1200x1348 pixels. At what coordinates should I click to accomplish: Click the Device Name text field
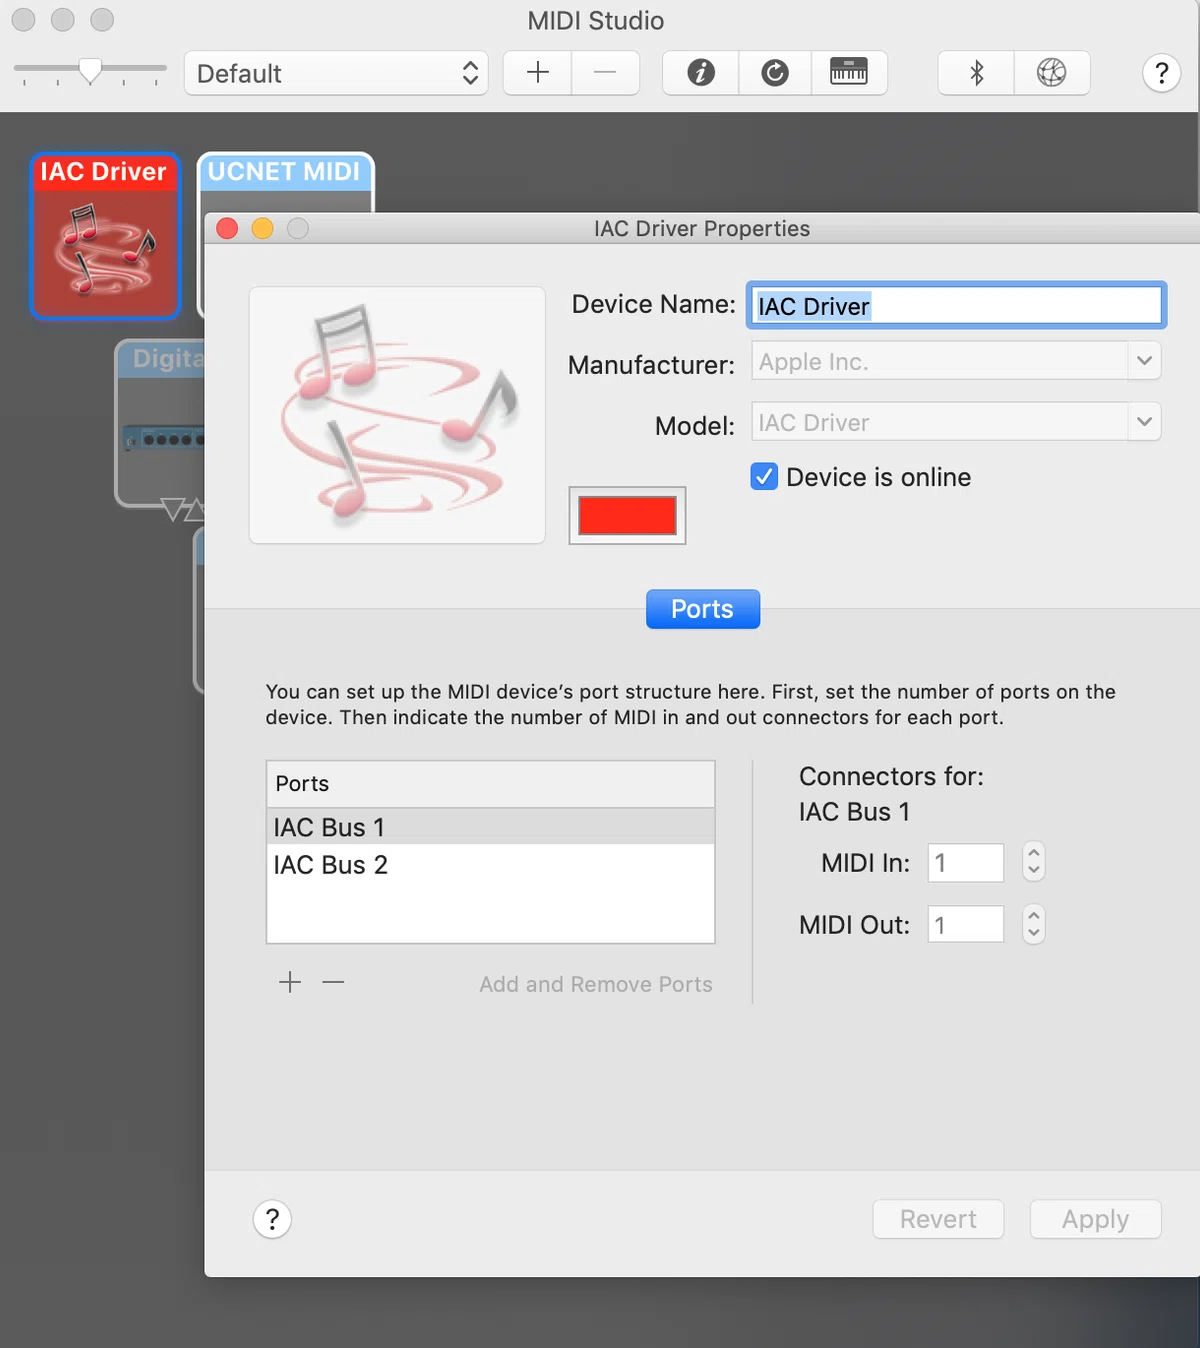click(956, 305)
